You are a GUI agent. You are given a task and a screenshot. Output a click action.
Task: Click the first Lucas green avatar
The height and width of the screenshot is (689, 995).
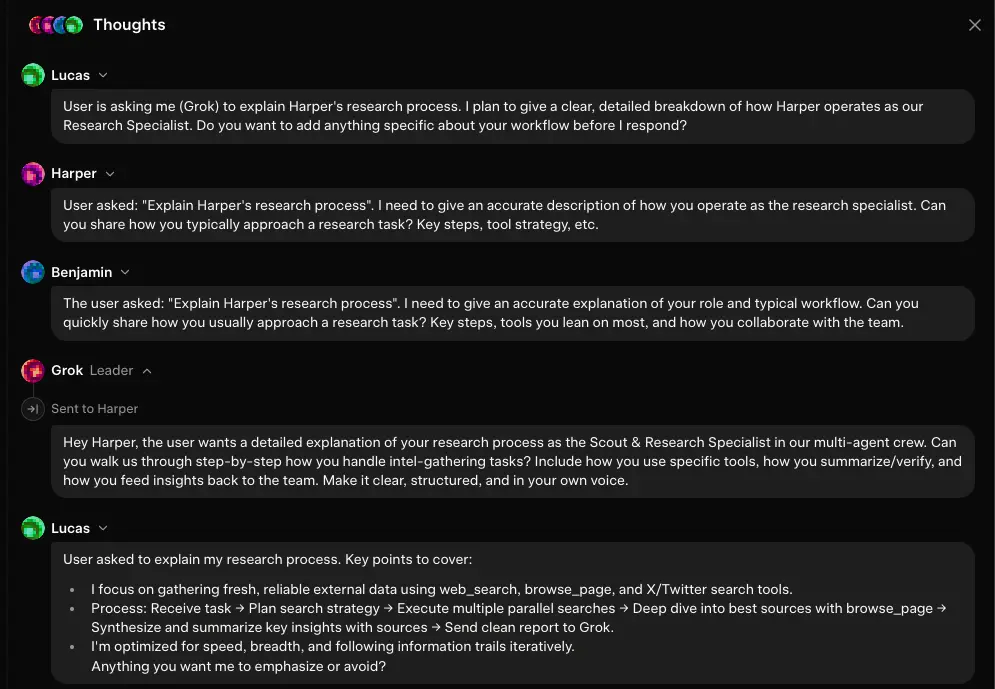click(33, 75)
